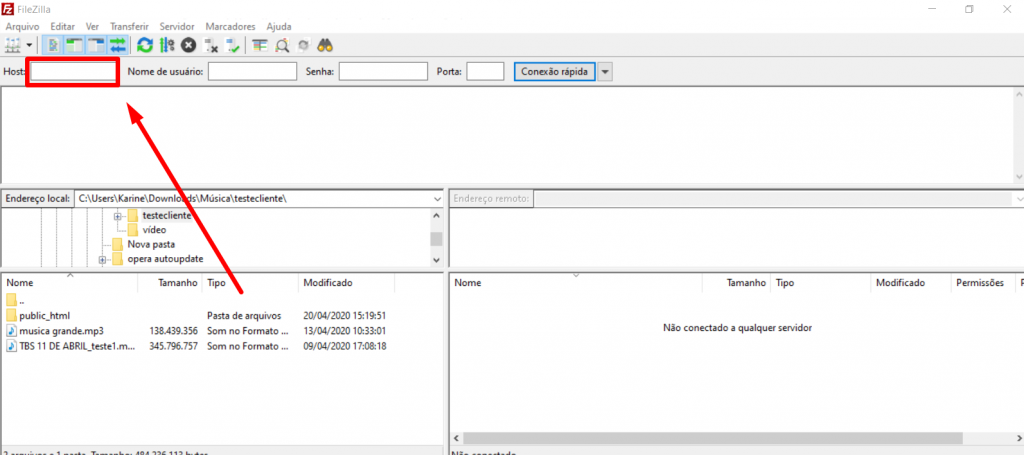
Task: Click date 13/04/2020 10:33:01
Action: coord(344,331)
